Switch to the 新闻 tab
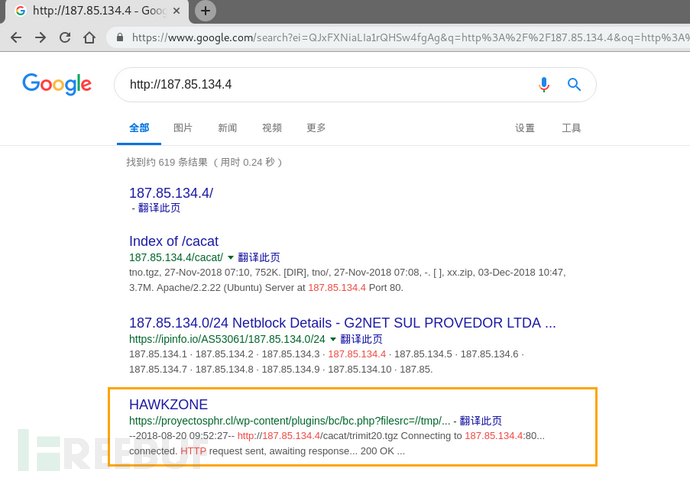Image resolution: width=690 pixels, height=478 pixels. (x=227, y=128)
